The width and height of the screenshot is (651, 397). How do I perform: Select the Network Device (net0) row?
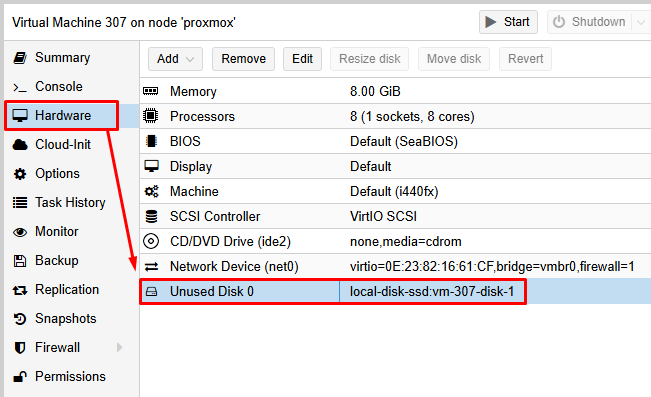[x=395, y=267]
